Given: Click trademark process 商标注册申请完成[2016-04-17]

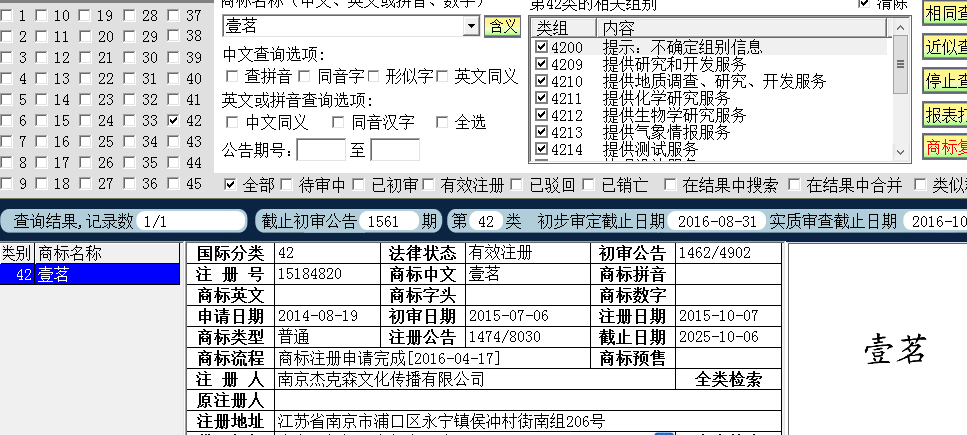Looking at the screenshot, I should pyautogui.click(x=390, y=358).
